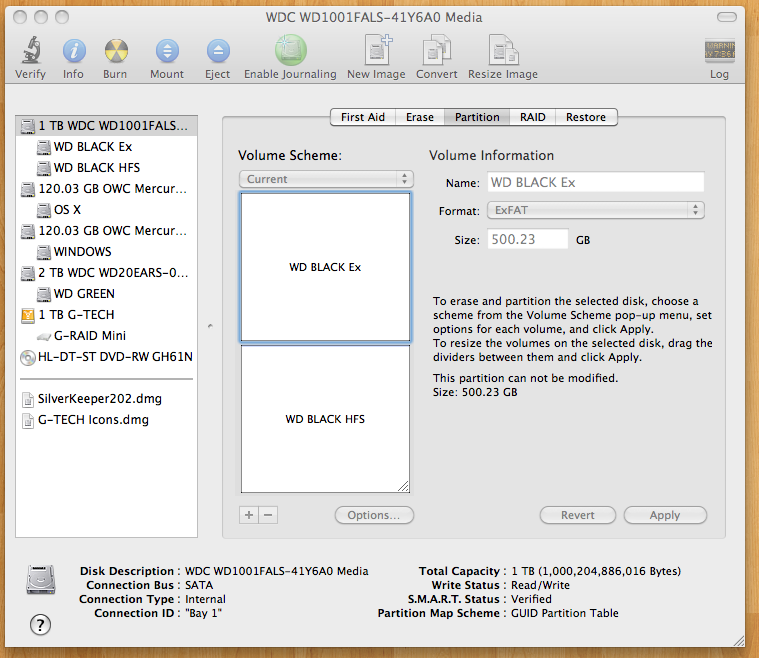
Task: Click the Verify microscope icon
Action: coord(30,50)
